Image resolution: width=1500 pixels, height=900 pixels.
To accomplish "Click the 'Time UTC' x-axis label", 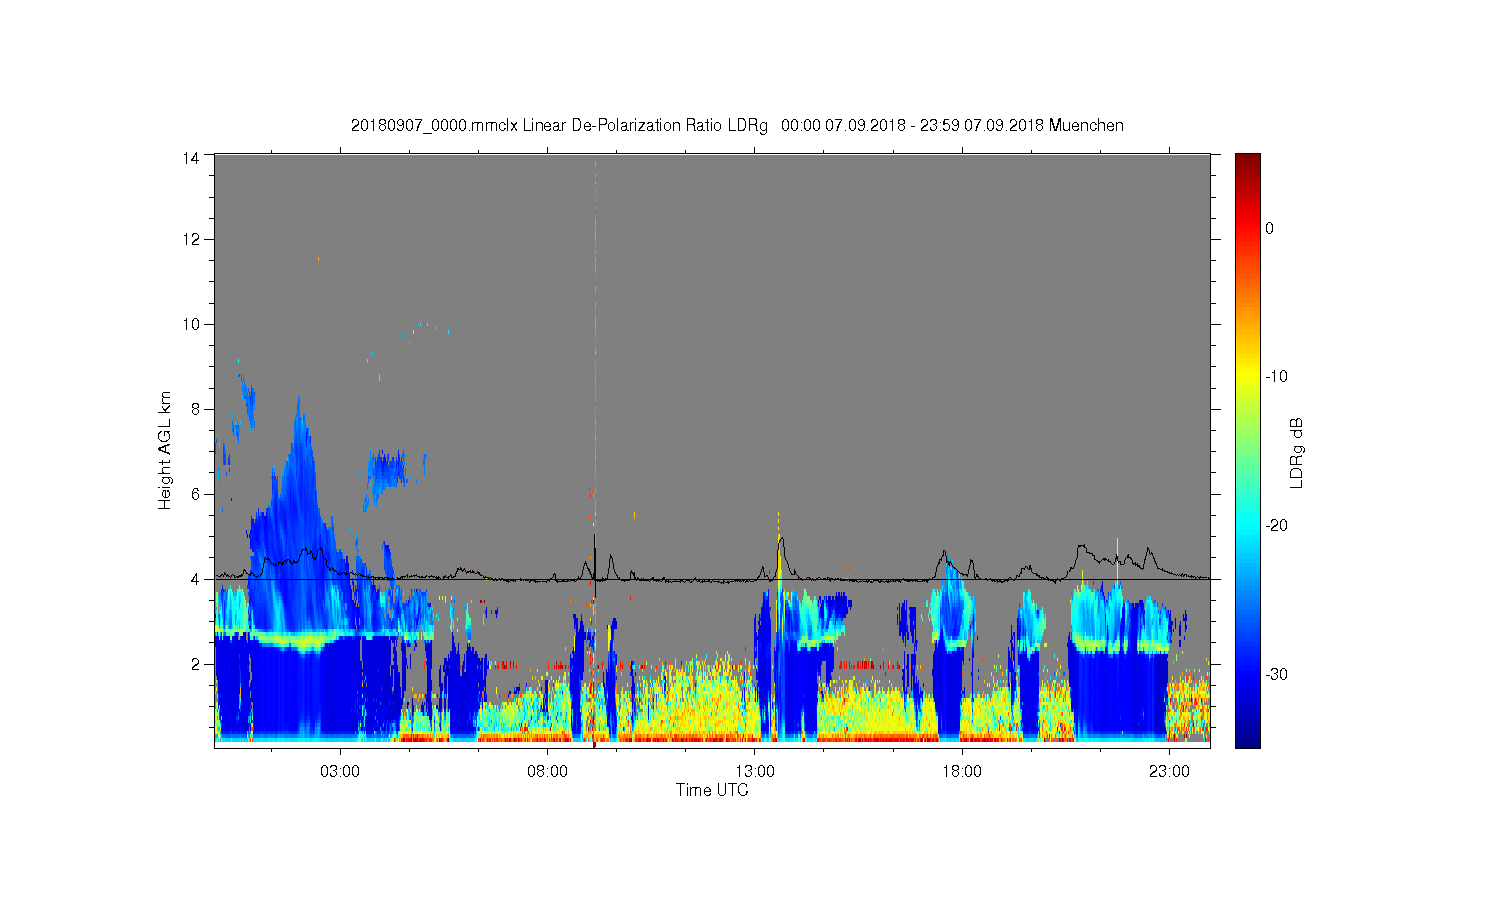I will [x=712, y=790].
